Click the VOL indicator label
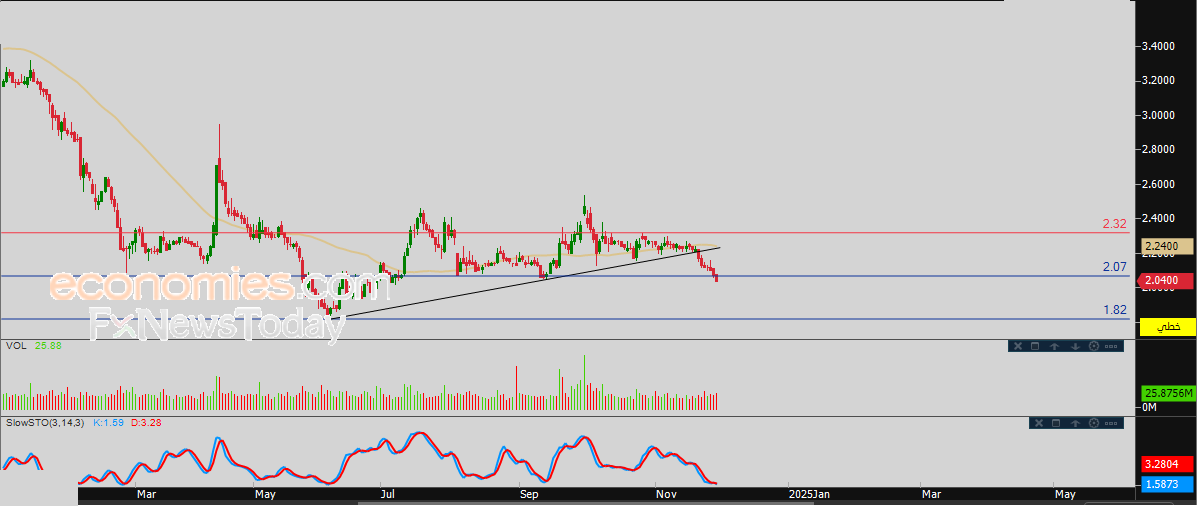The height and width of the screenshot is (506, 1197). [x=16, y=346]
